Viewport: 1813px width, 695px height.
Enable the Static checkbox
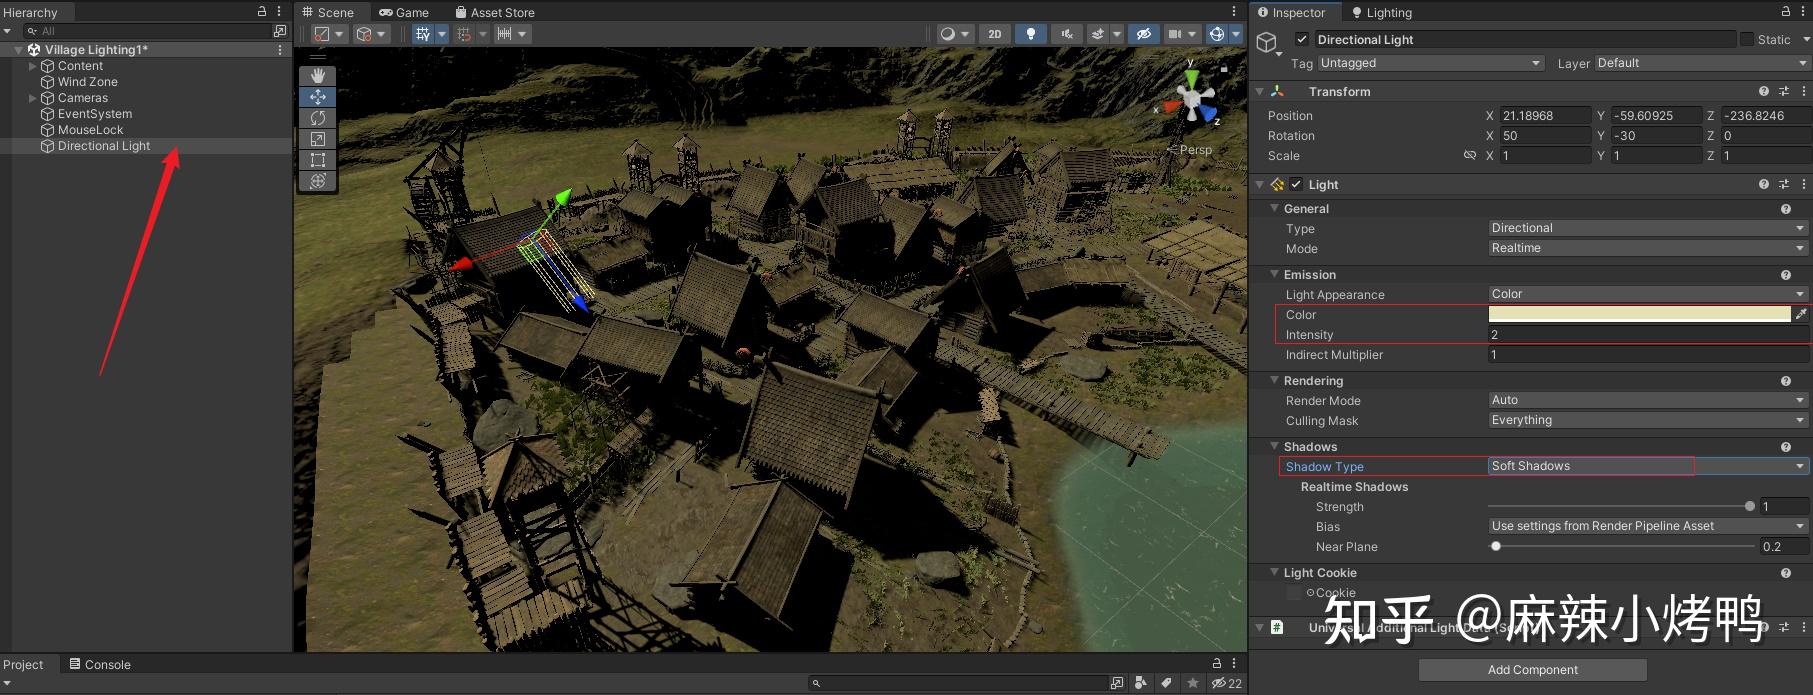click(1747, 39)
